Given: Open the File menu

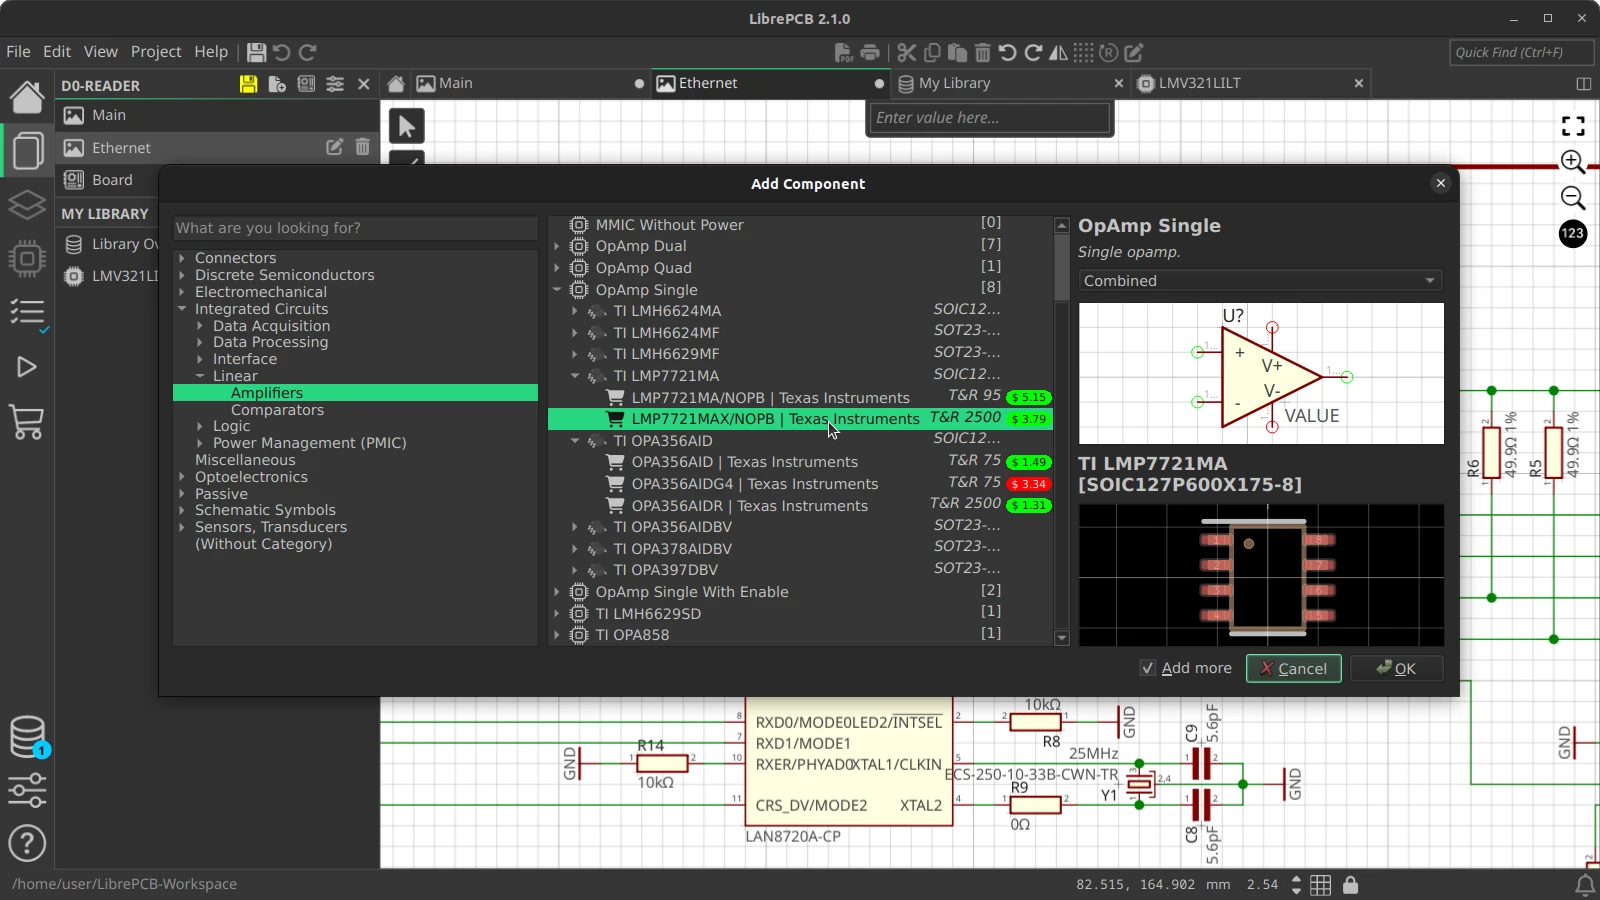Looking at the screenshot, I should [18, 52].
